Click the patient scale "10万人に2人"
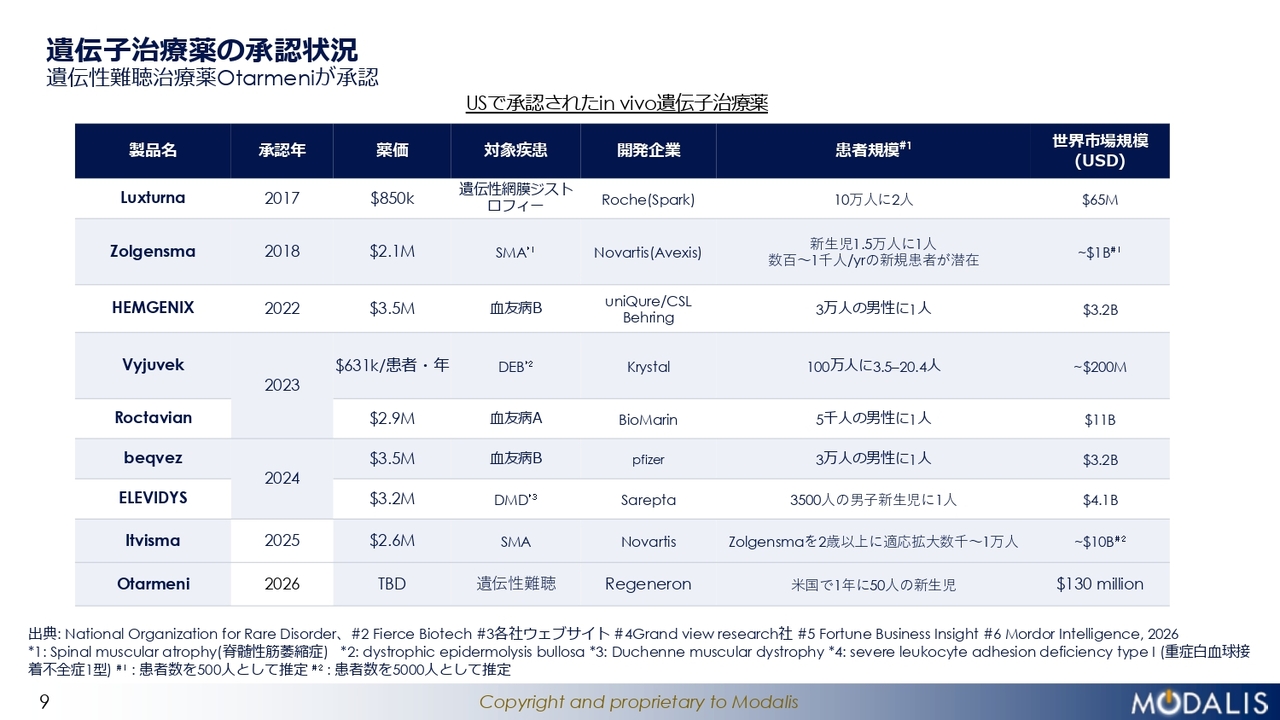This screenshot has height=720, width=1280. pos(873,200)
